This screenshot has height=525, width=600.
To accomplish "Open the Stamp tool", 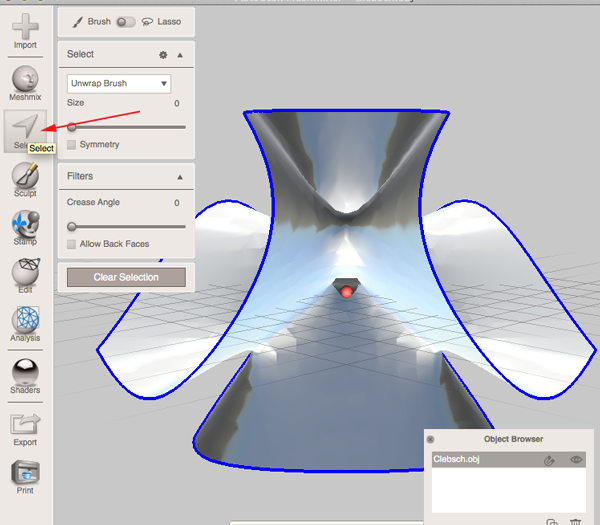I will coord(25,227).
